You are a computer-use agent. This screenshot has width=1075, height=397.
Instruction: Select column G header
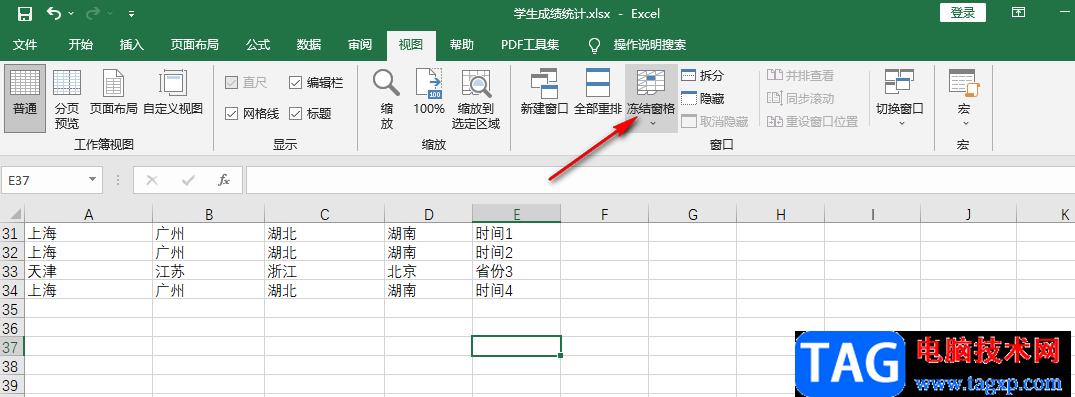coord(692,215)
